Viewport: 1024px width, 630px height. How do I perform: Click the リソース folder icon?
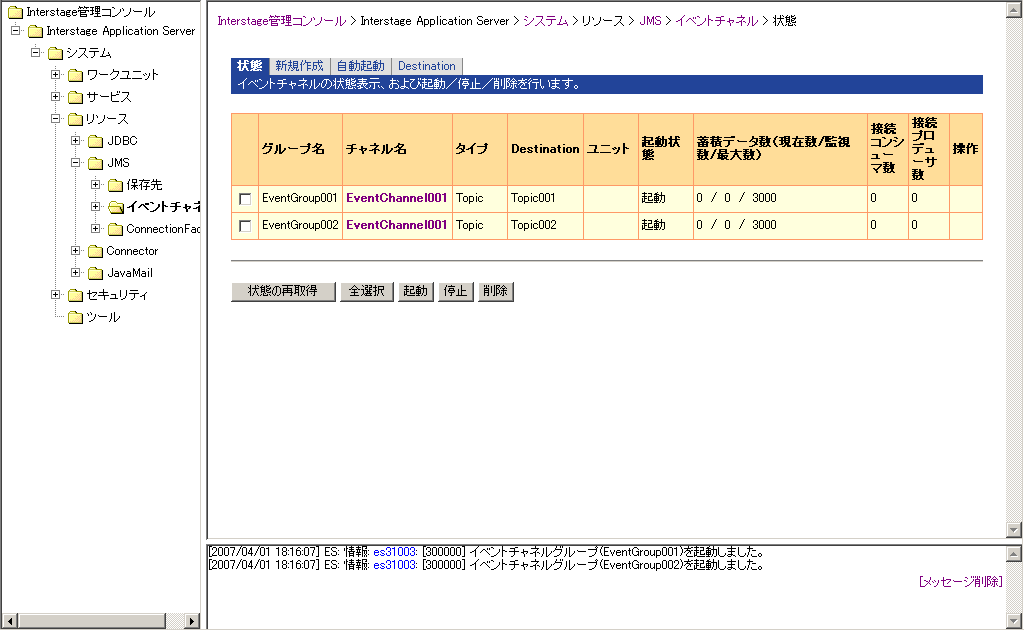(76, 119)
